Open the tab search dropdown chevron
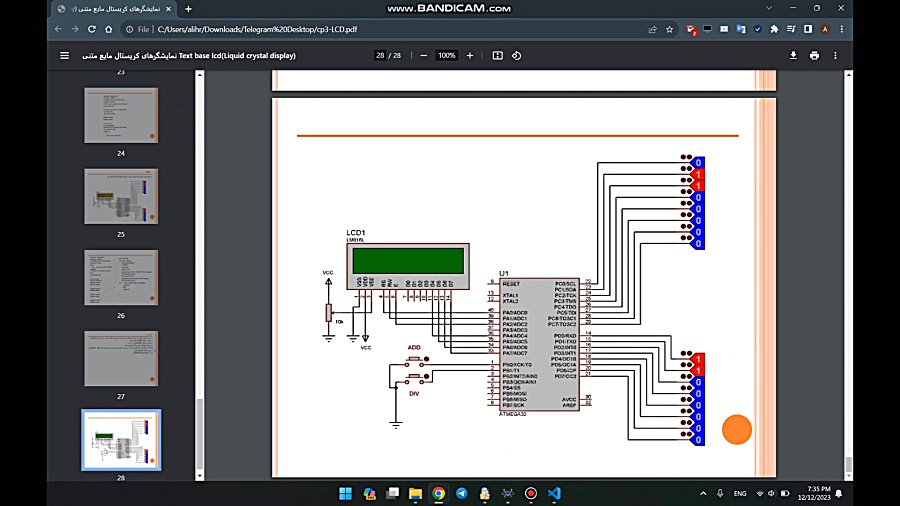The image size is (900, 506). (x=769, y=8)
